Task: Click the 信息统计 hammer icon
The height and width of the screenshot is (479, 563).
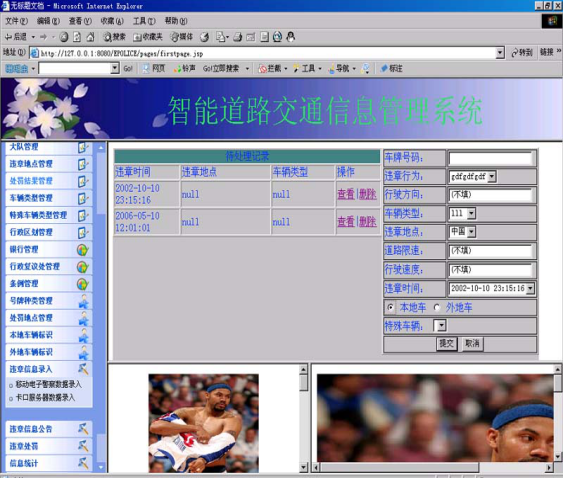Action: (x=83, y=463)
